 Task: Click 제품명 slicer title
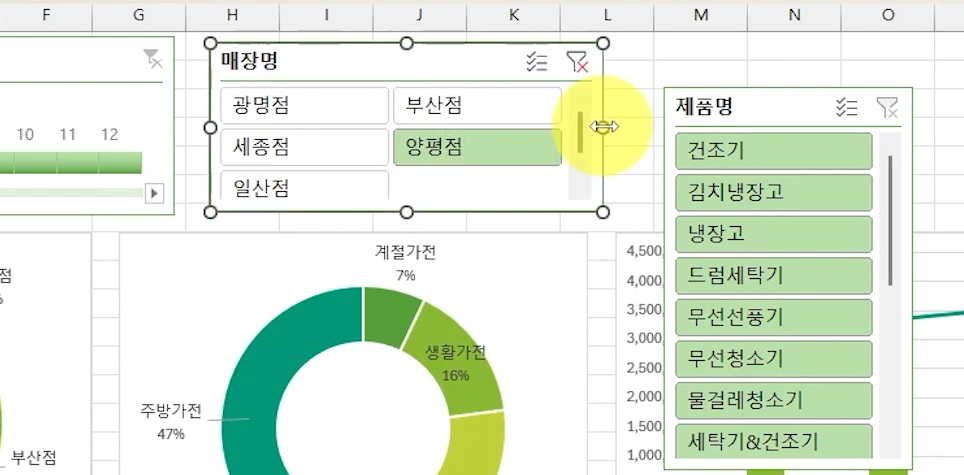(704, 107)
